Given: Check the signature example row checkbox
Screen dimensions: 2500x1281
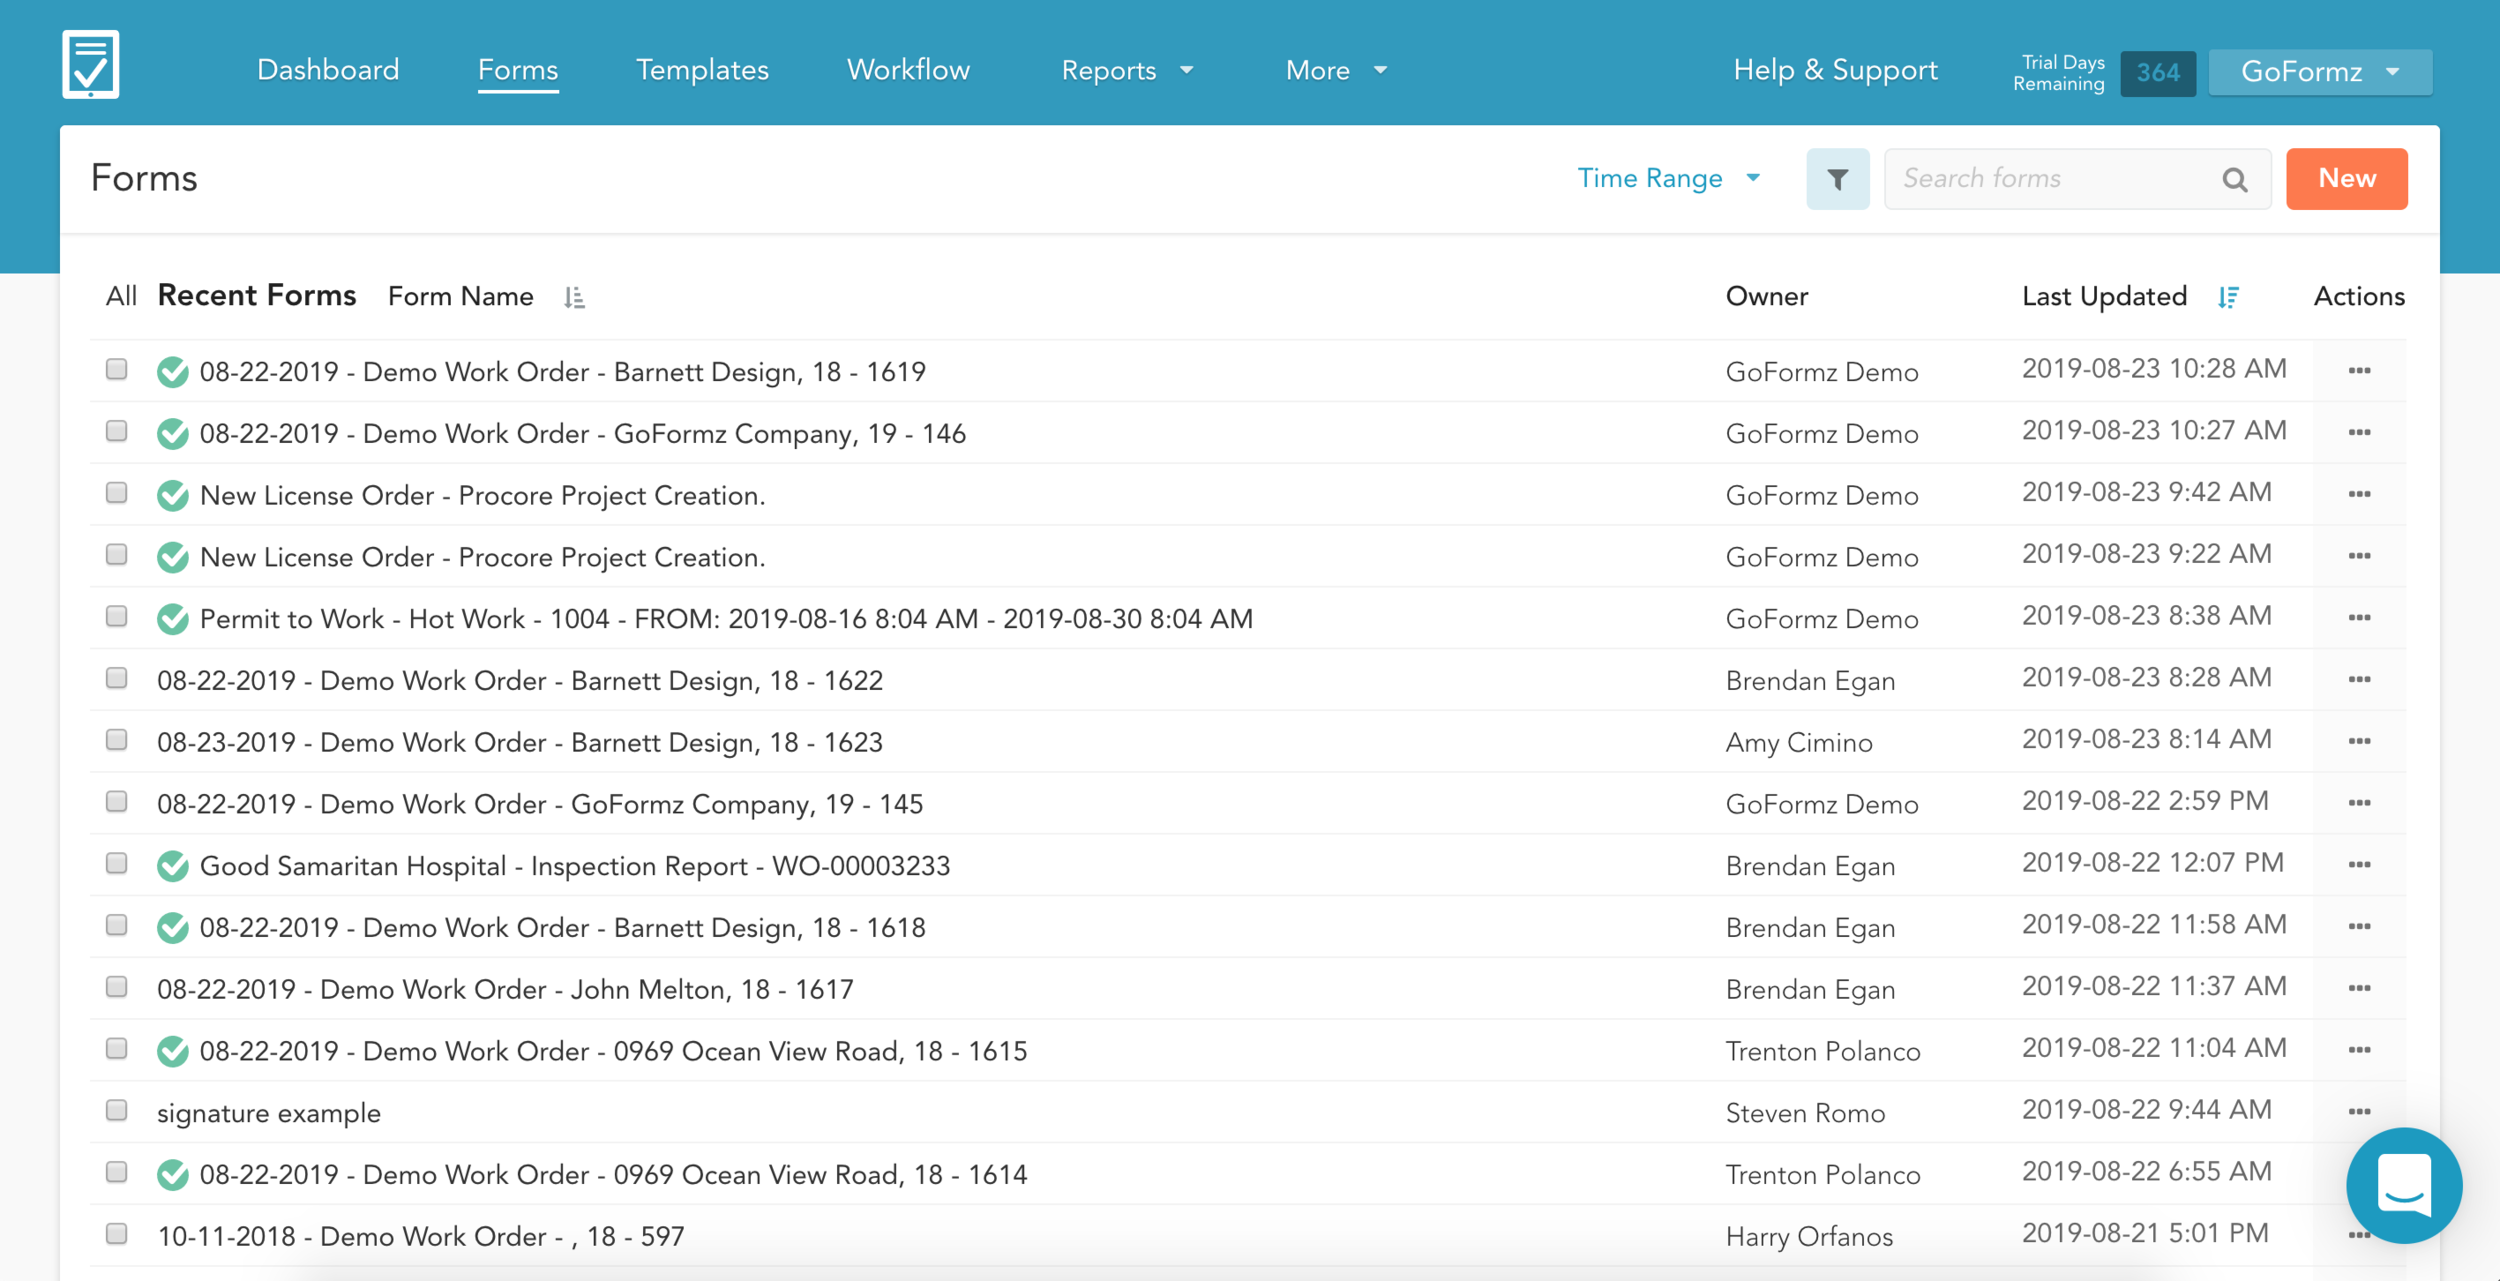Looking at the screenshot, I should [117, 1110].
